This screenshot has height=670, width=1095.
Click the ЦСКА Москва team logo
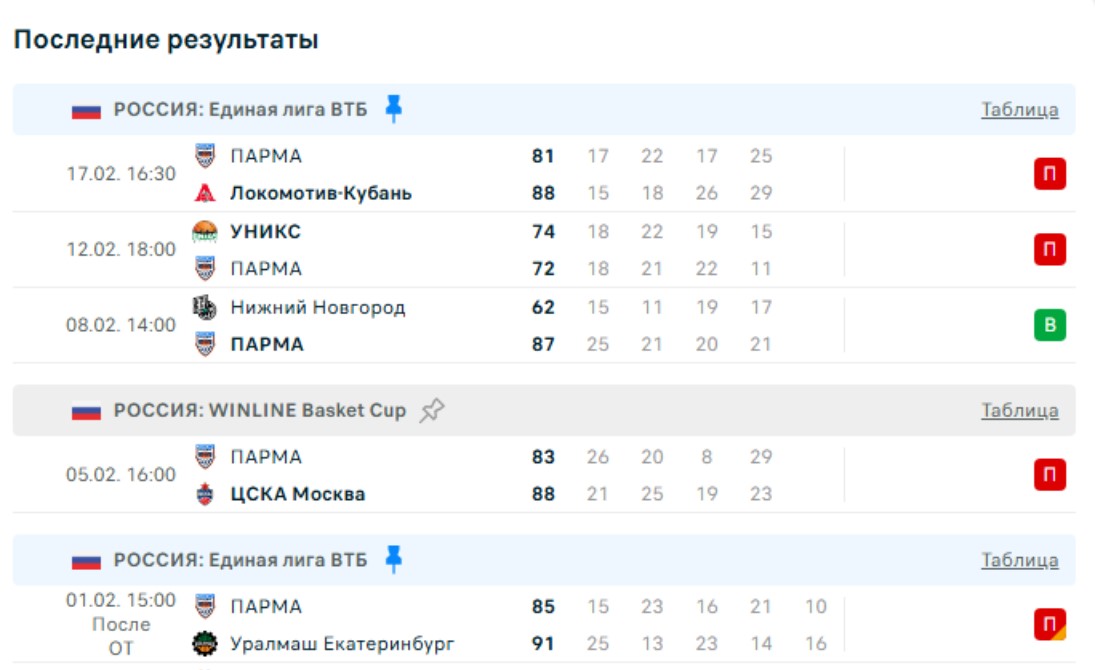pos(205,494)
